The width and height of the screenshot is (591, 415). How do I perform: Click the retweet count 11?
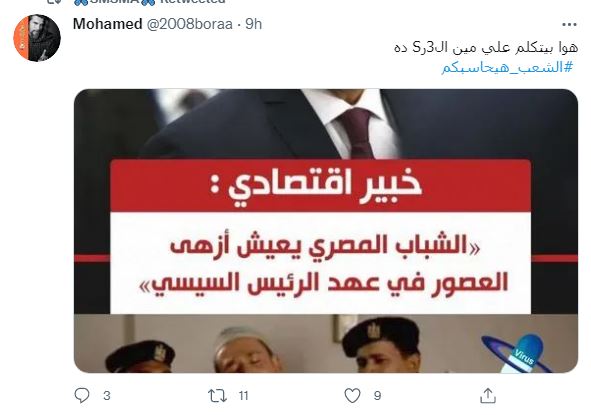pyautogui.click(x=243, y=396)
